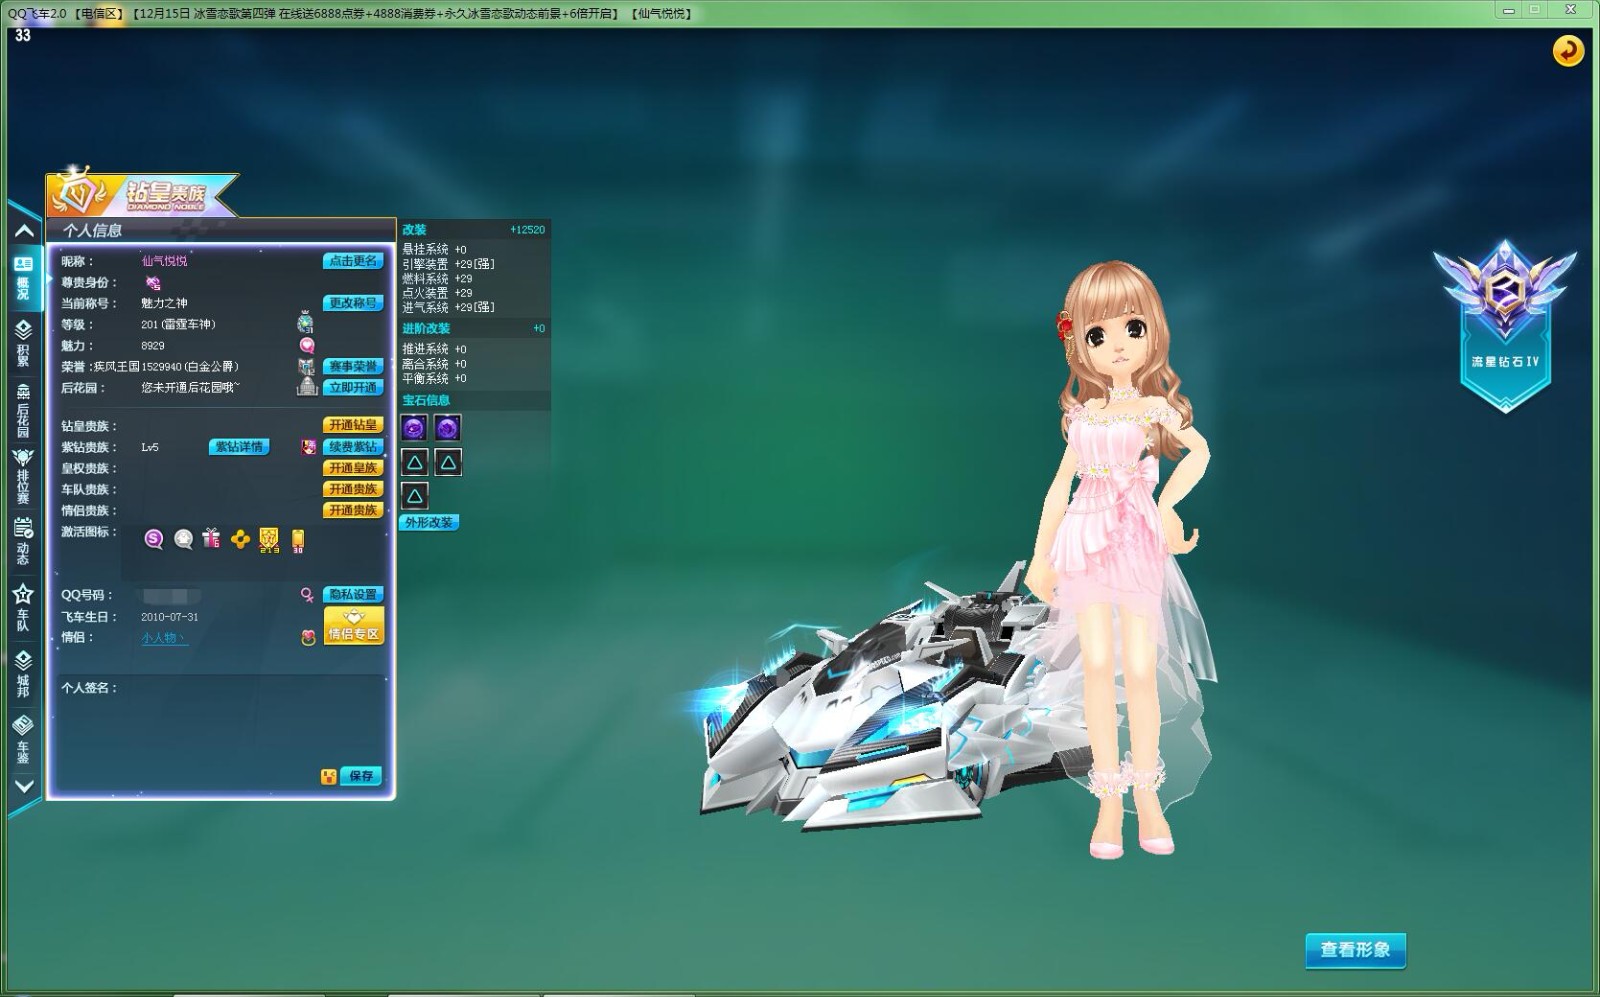Image resolution: width=1600 pixels, height=997 pixels.
Task: Click the yellow clover activated icon
Action: pos(240,540)
